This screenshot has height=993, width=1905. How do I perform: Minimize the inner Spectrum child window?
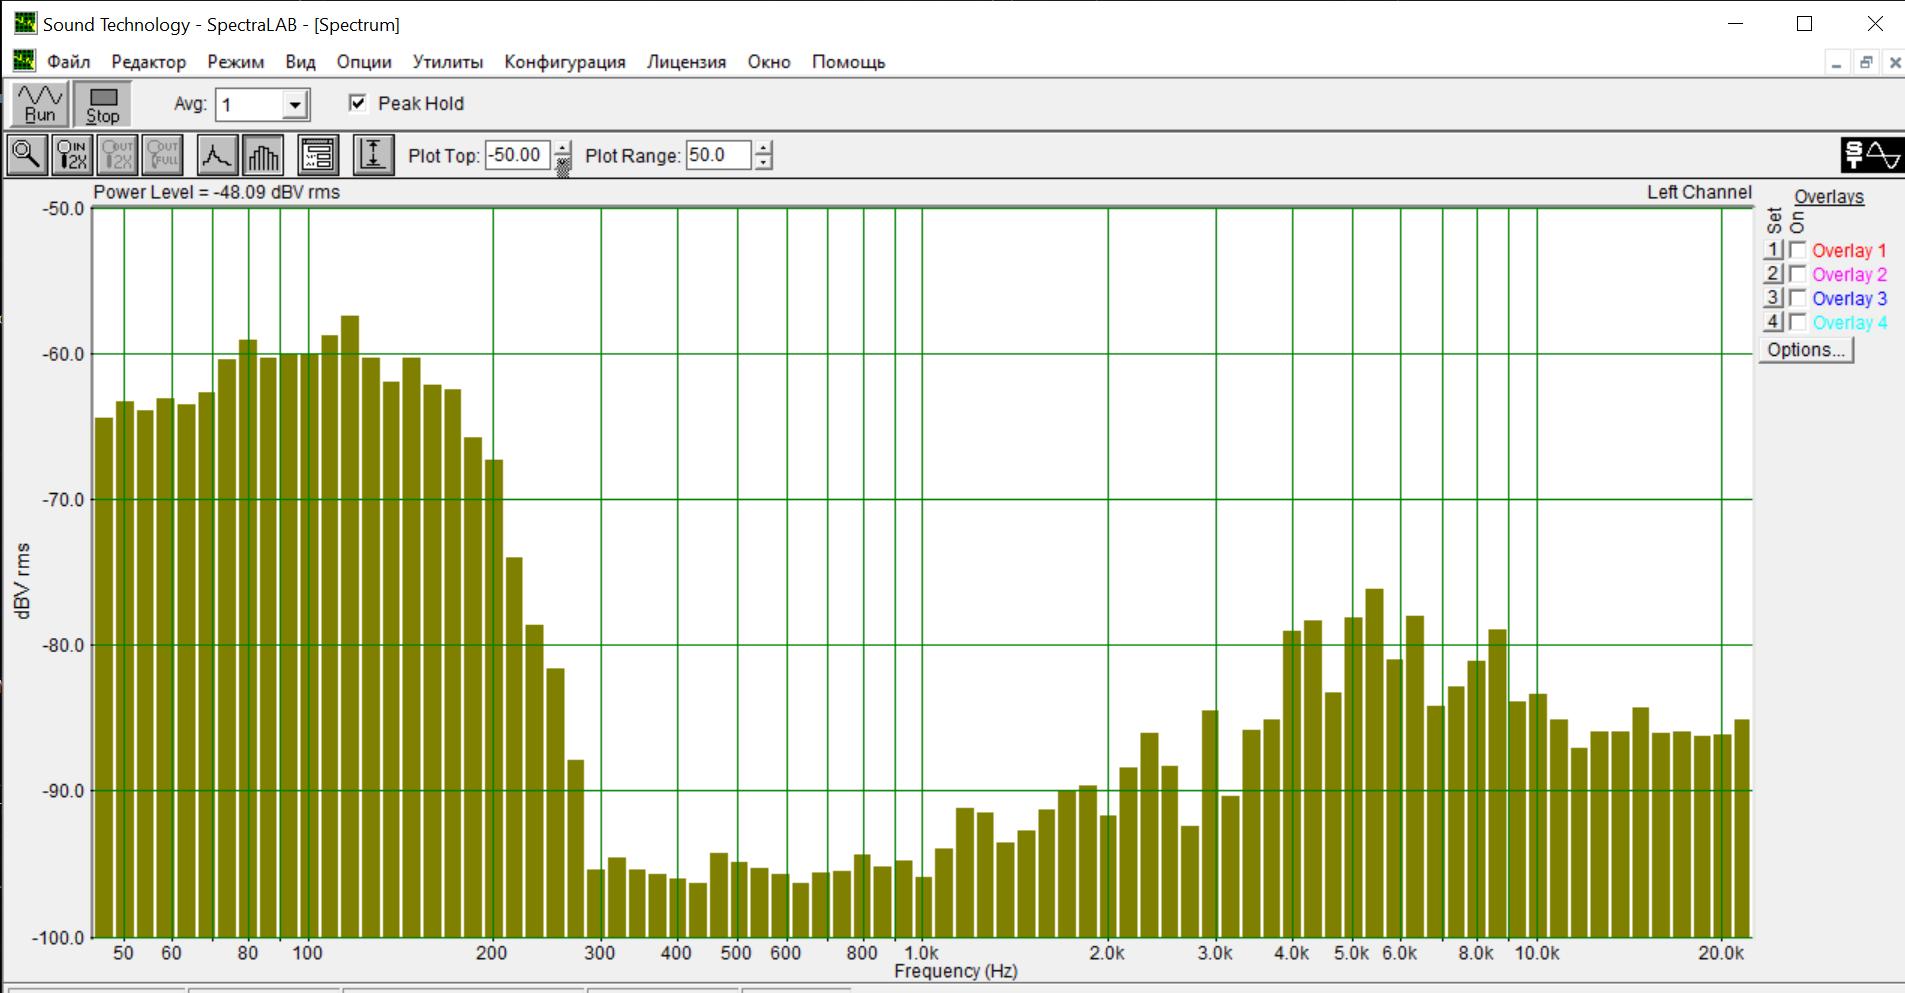pos(1837,63)
